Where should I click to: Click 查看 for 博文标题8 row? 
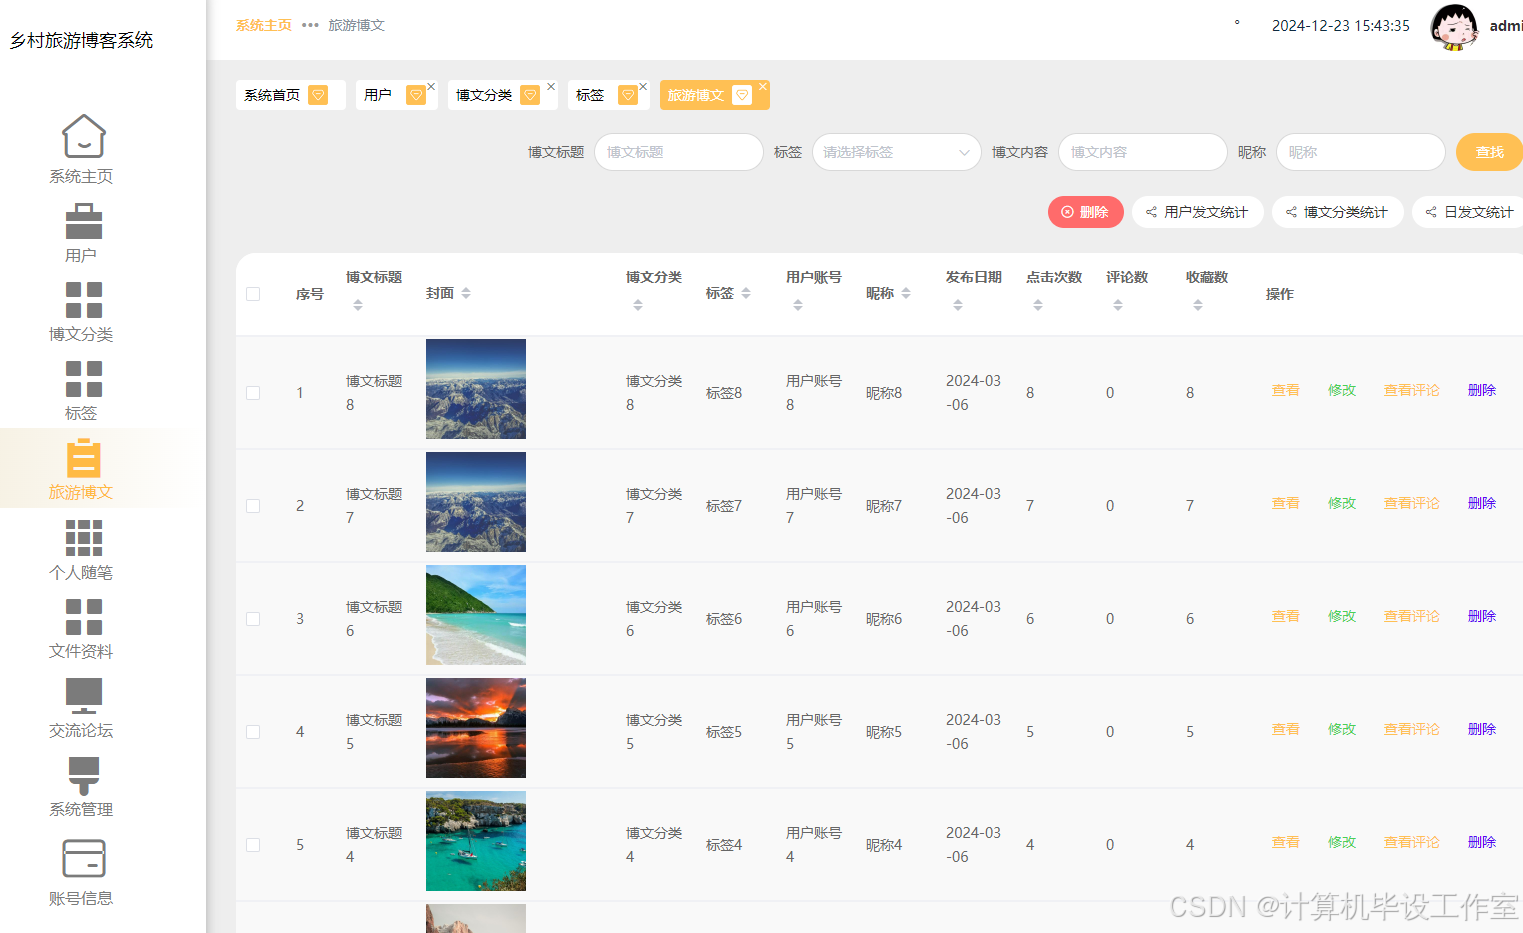(x=1286, y=390)
